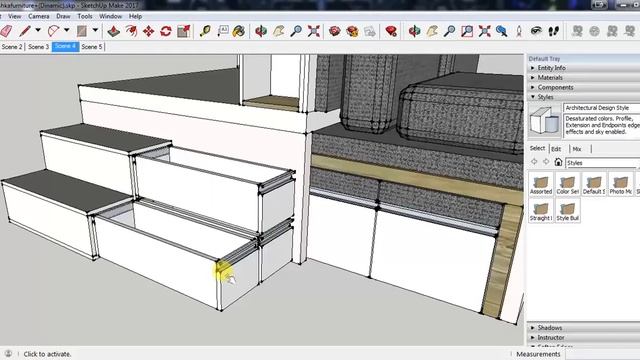Select the Scale tool

184,31
